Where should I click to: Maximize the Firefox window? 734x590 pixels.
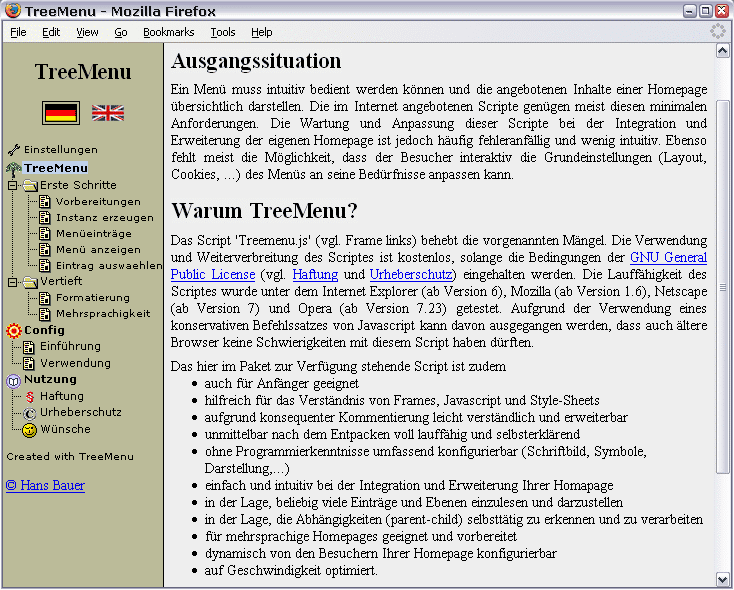pyautogui.click(x=705, y=10)
